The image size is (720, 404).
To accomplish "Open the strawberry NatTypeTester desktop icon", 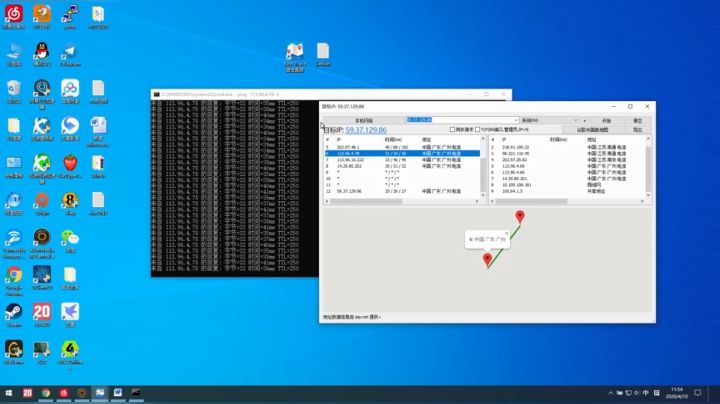I will 70,166.
